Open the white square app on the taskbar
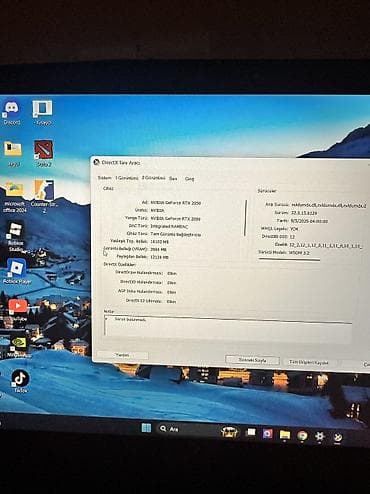370x494 pixels. point(250,433)
